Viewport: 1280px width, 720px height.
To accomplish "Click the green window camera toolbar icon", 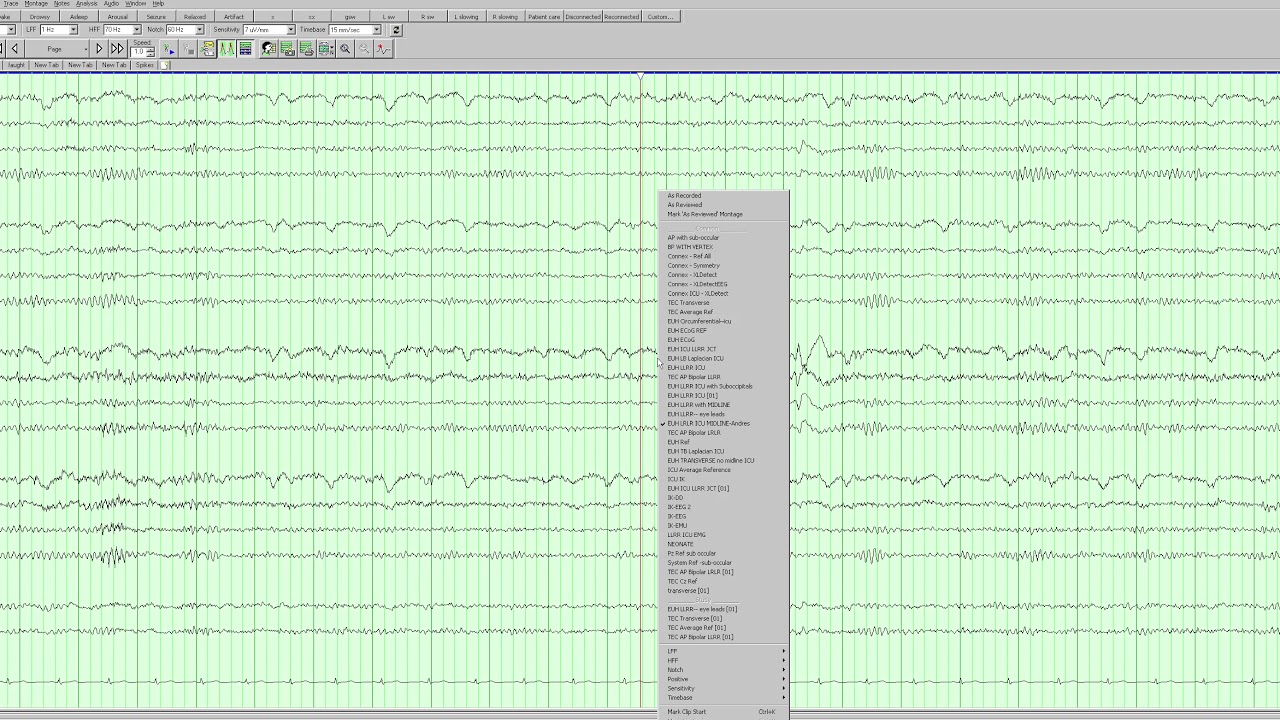I will pos(288,49).
